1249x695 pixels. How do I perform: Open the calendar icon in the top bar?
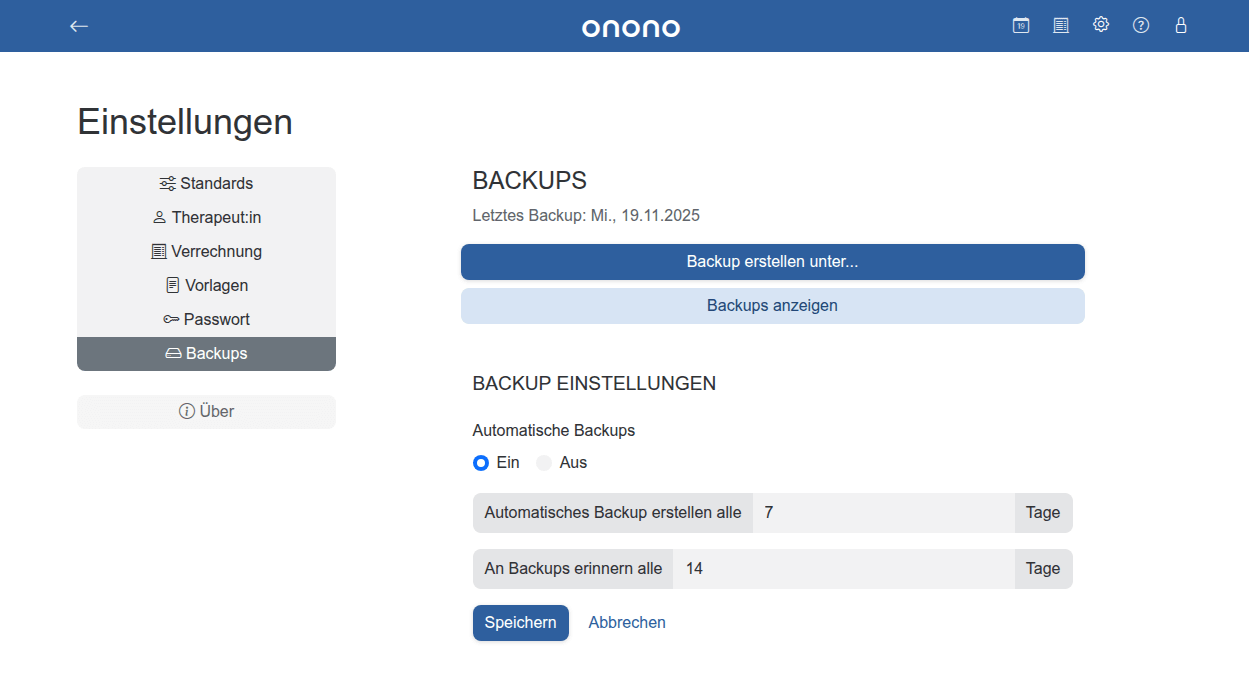click(x=1021, y=25)
